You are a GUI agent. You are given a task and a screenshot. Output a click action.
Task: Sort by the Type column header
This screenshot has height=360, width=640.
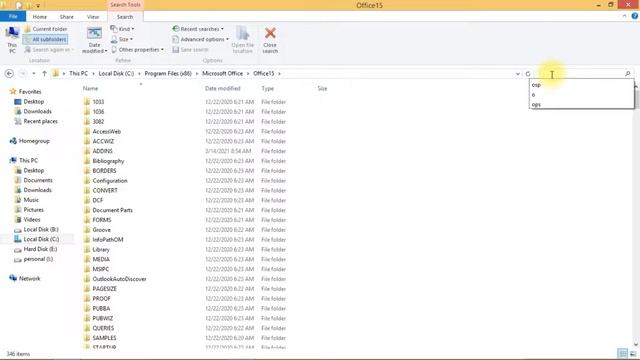[x=268, y=88]
